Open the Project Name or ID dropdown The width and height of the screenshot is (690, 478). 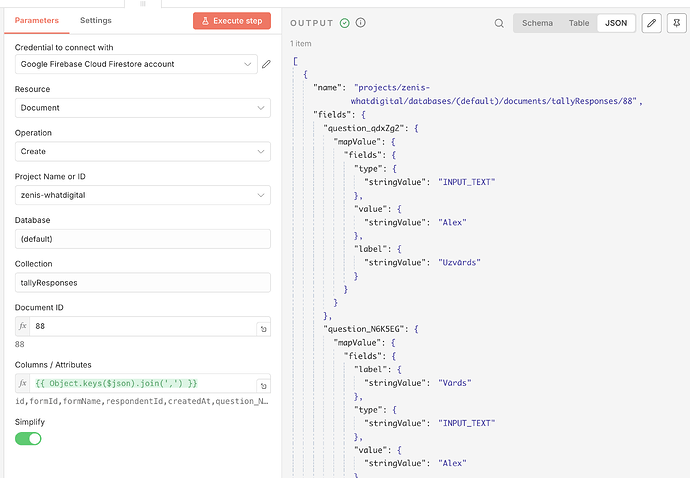[x=143, y=195]
